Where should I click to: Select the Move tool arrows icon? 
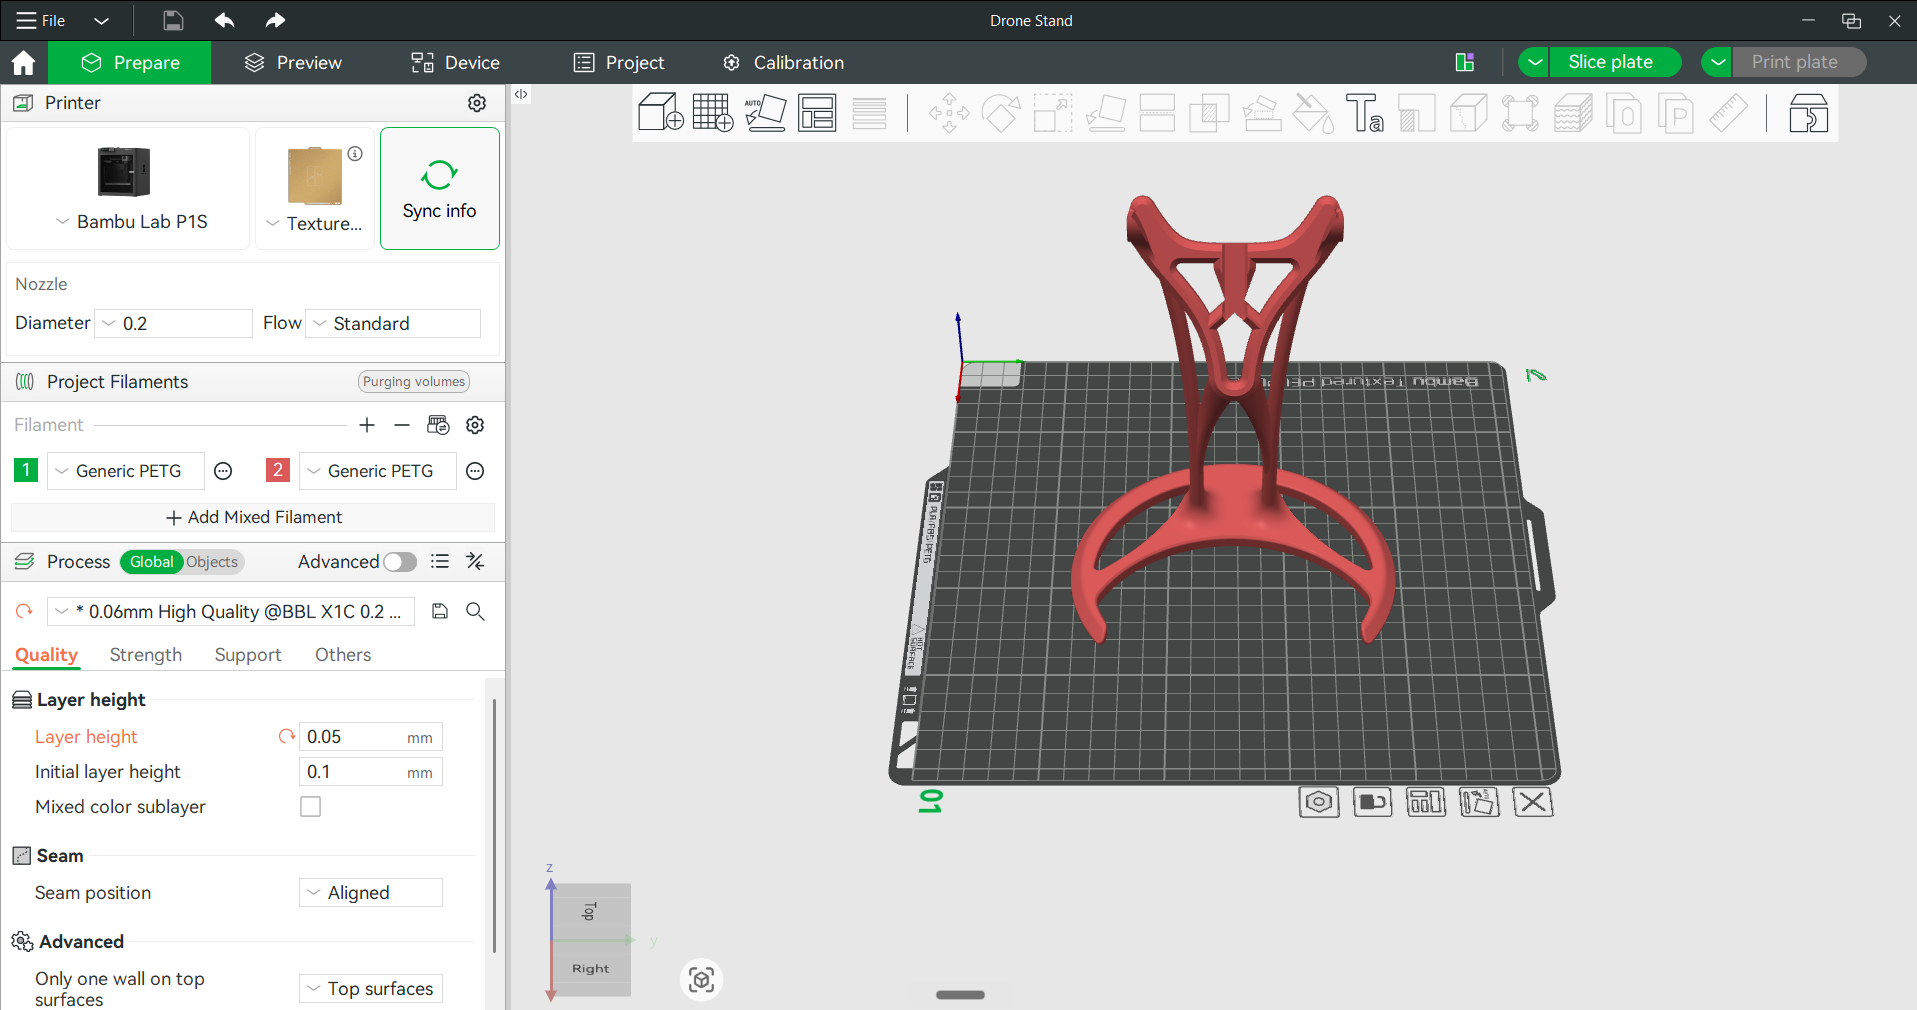coord(949,113)
